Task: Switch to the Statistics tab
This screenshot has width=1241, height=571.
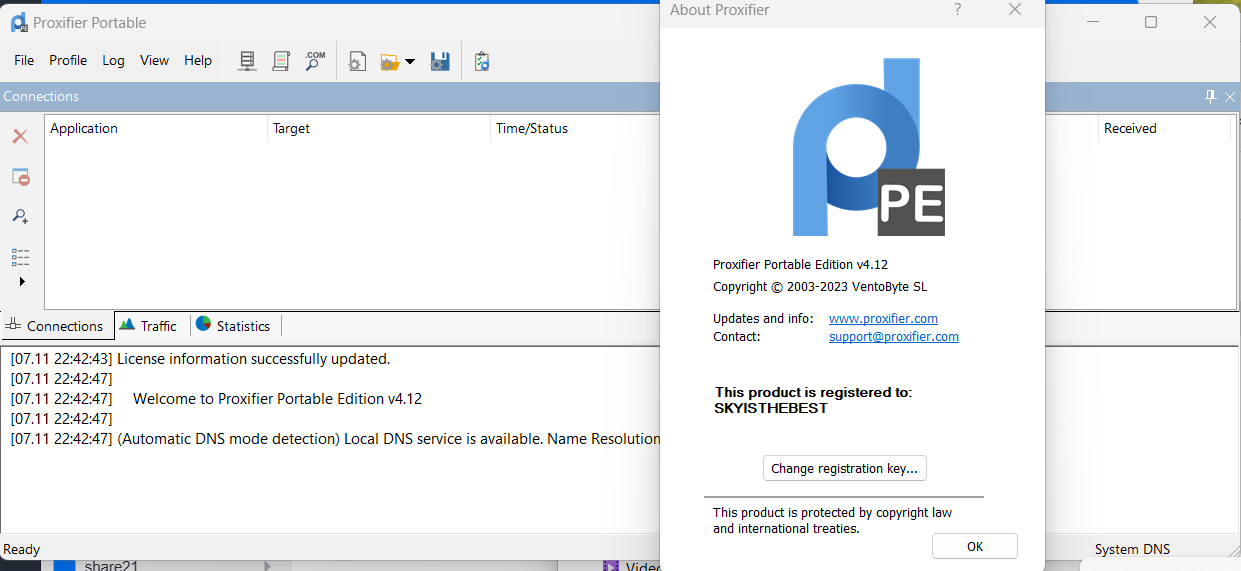Action: (233, 326)
